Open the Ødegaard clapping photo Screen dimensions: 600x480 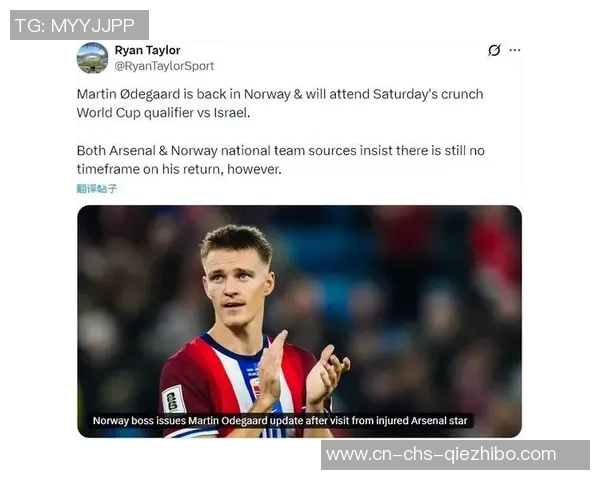[299, 322]
